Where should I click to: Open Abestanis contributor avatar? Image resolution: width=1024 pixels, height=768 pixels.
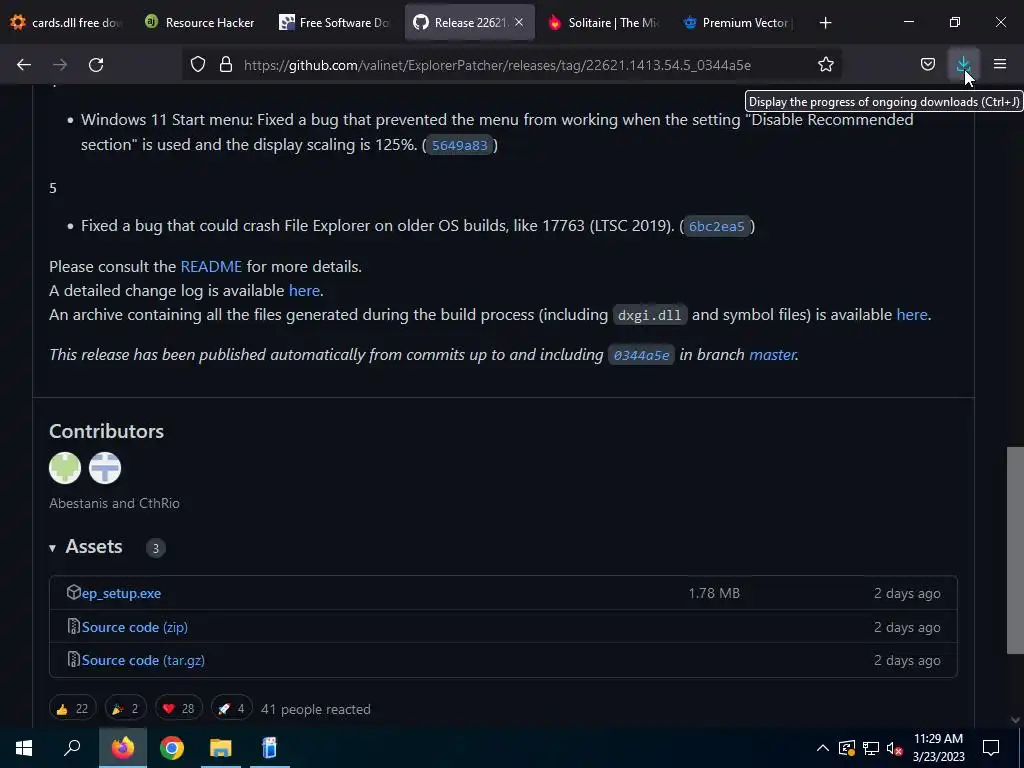[65, 468]
